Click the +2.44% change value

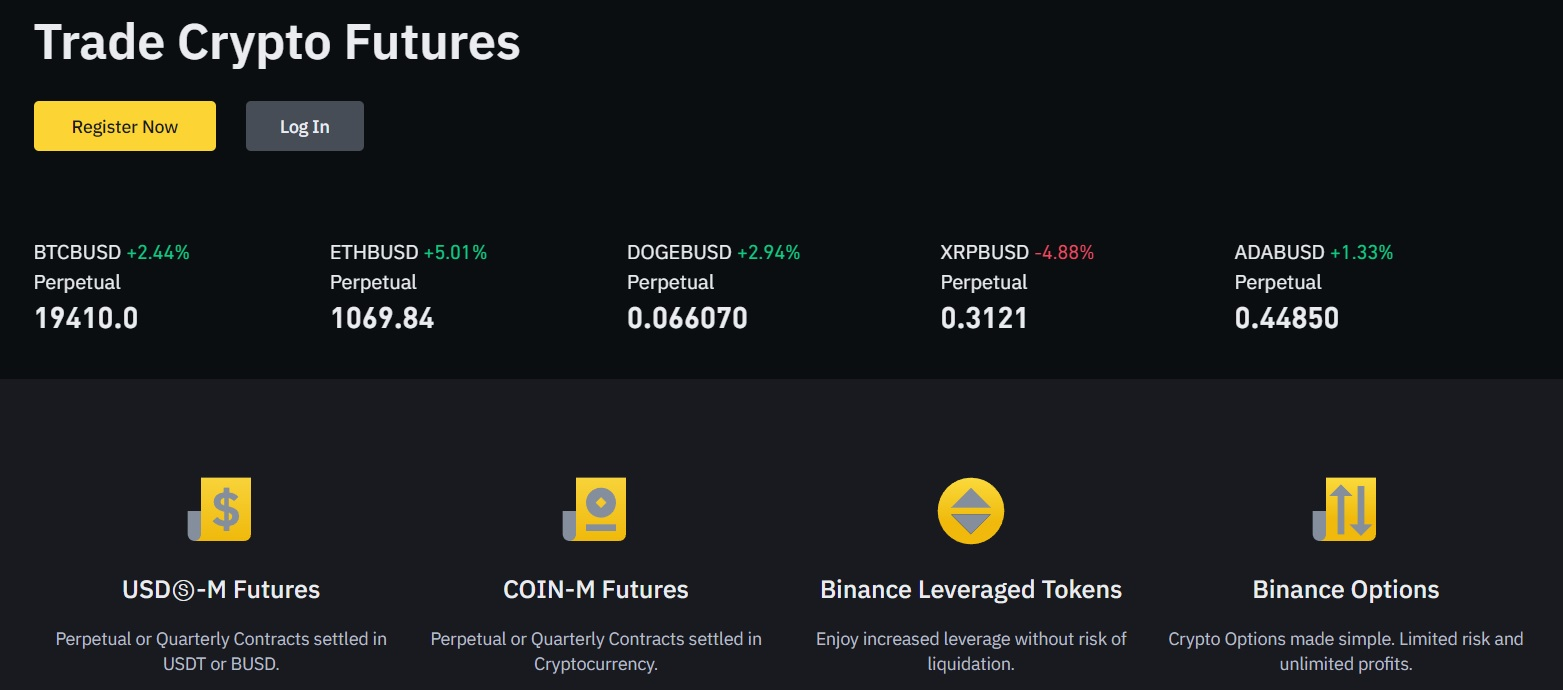click(158, 252)
